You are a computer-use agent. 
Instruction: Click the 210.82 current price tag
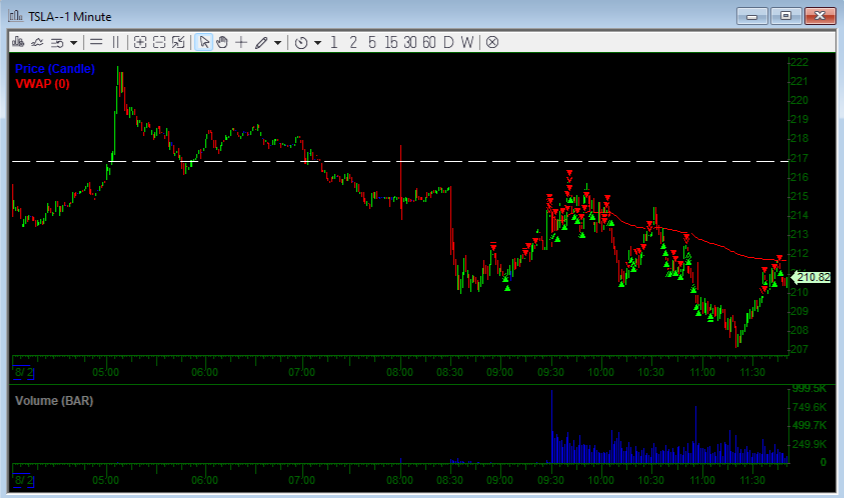pos(811,277)
